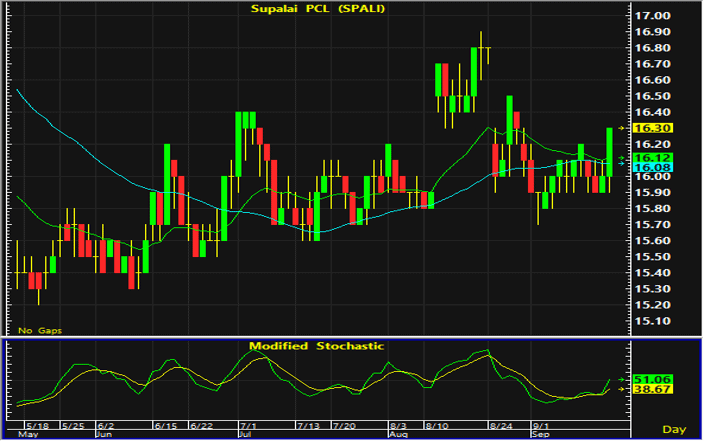Click the 16.60 price axis label
This screenshot has width=704, height=441.
[x=652, y=80]
